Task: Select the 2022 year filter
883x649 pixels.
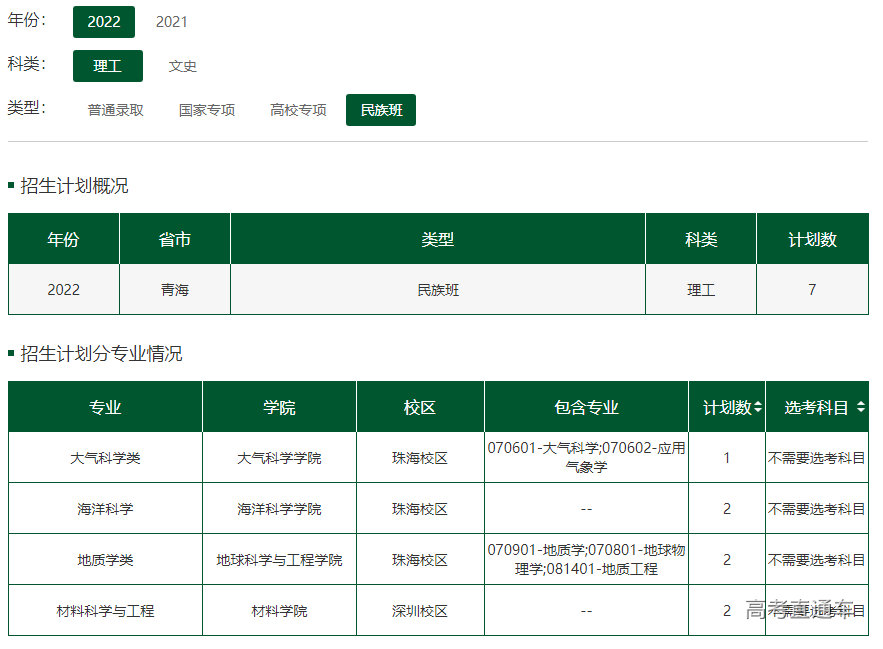Action: pyautogui.click(x=103, y=22)
